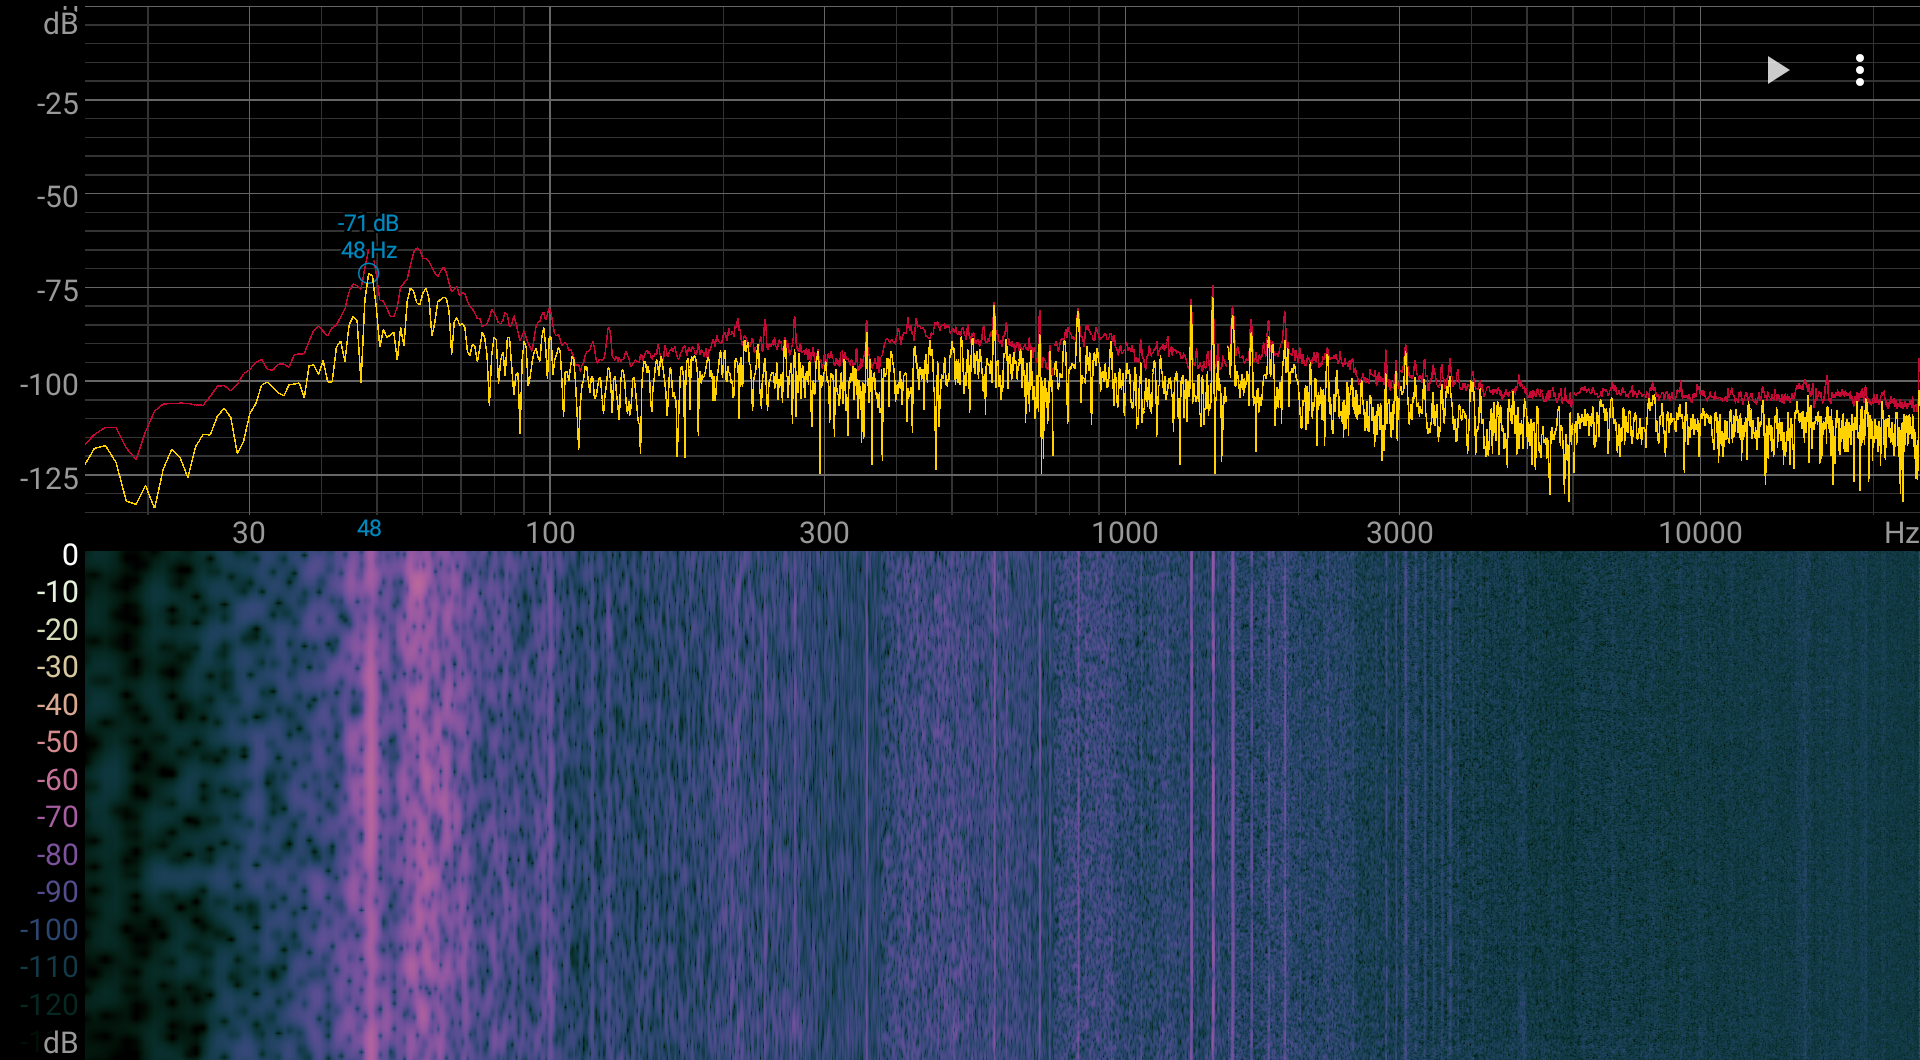Click the blue 48 frequency axis marker
This screenshot has height=1060, width=1920.
point(369,529)
